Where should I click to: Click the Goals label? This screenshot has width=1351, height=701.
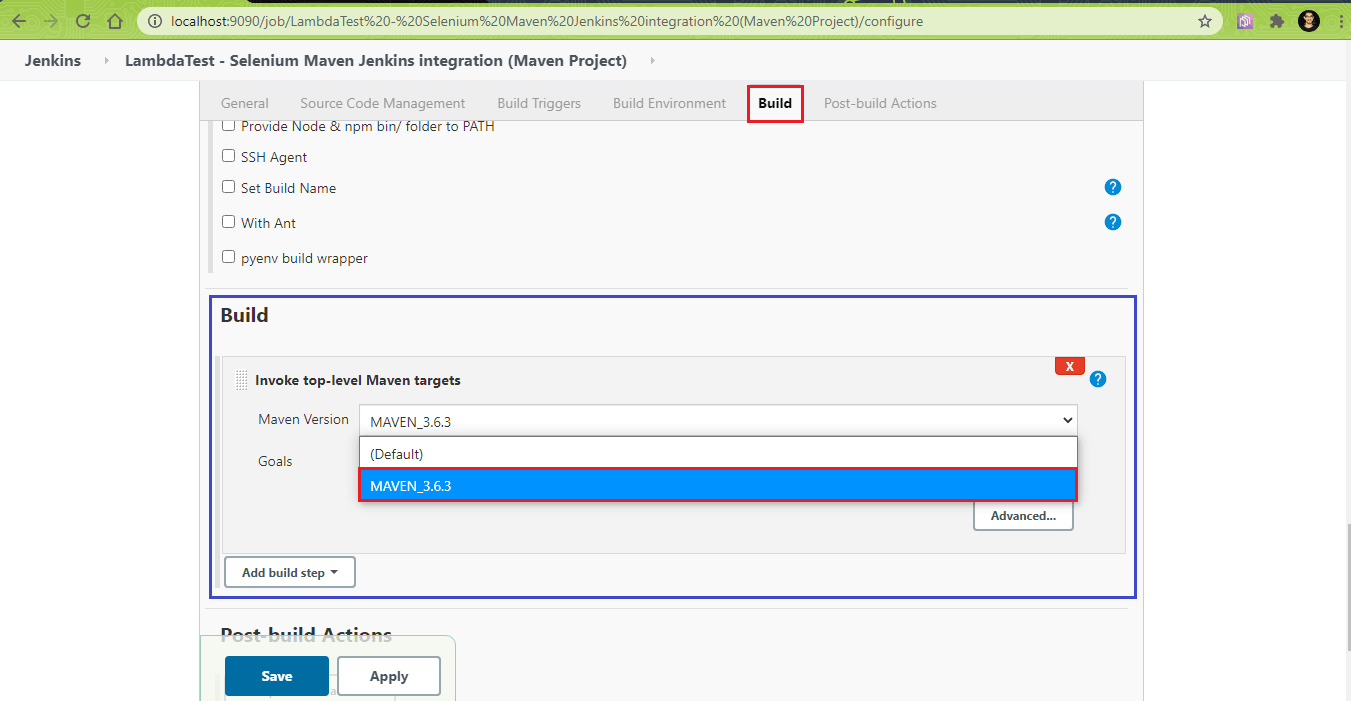tap(275, 461)
